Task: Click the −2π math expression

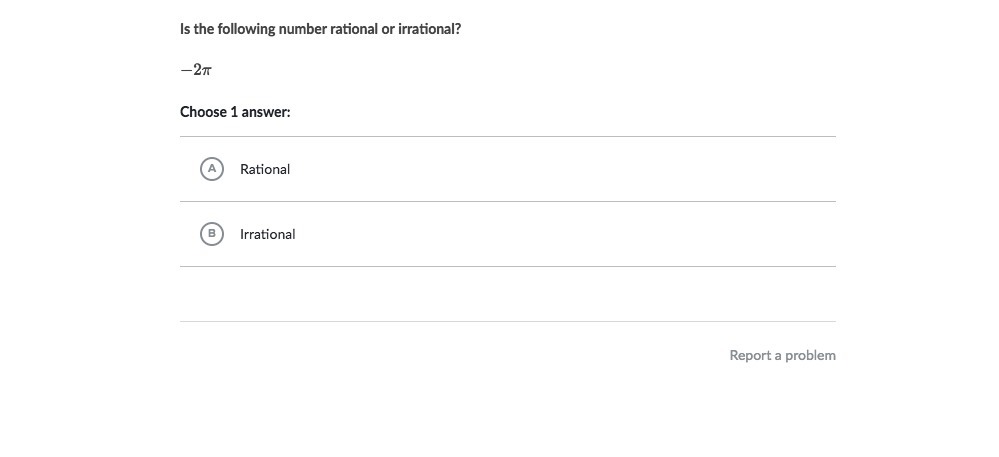Action: tap(196, 70)
